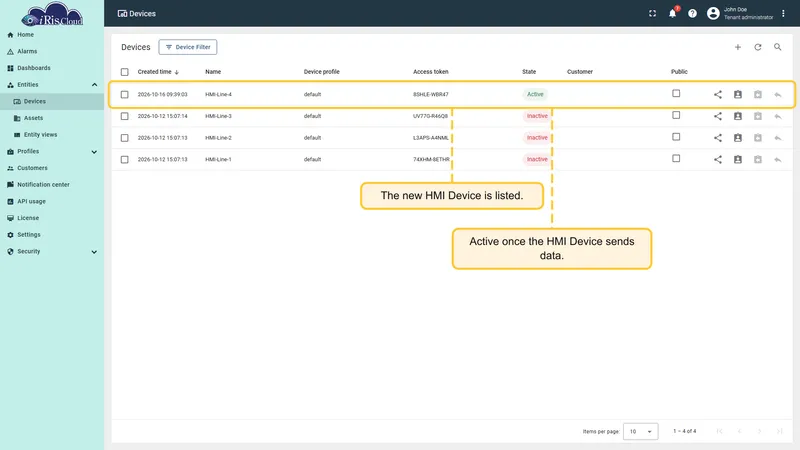The image size is (800, 450).
Task: Delete HMI-Line-3 device trash icon
Action: tap(758, 116)
